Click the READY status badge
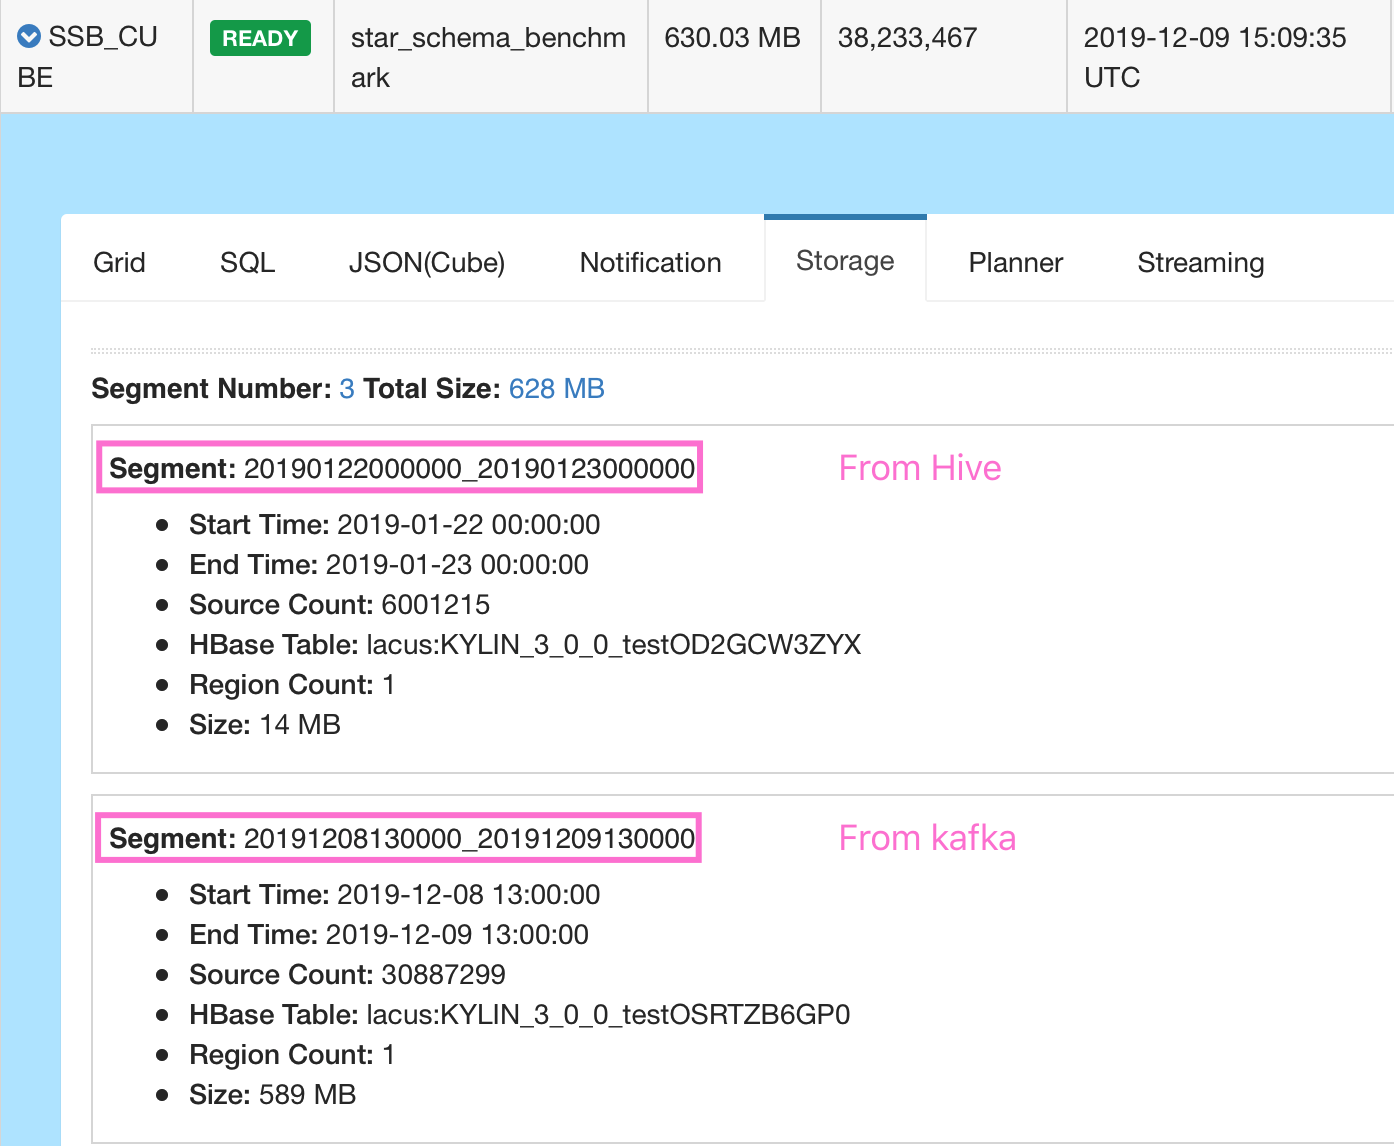This screenshot has width=1394, height=1146. point(260,38)
